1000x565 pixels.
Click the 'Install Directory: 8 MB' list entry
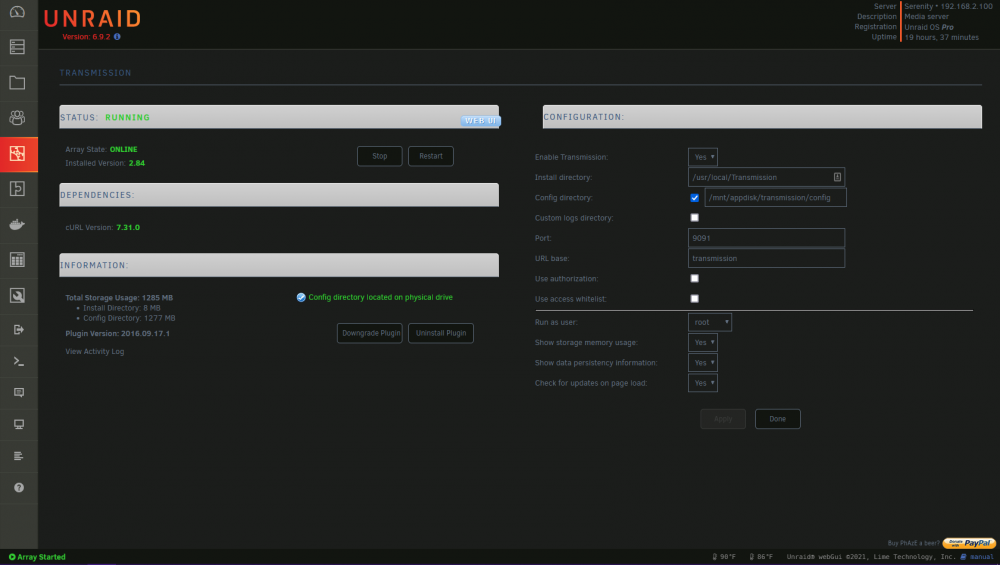pyautogui.click(x=122, y=308)
